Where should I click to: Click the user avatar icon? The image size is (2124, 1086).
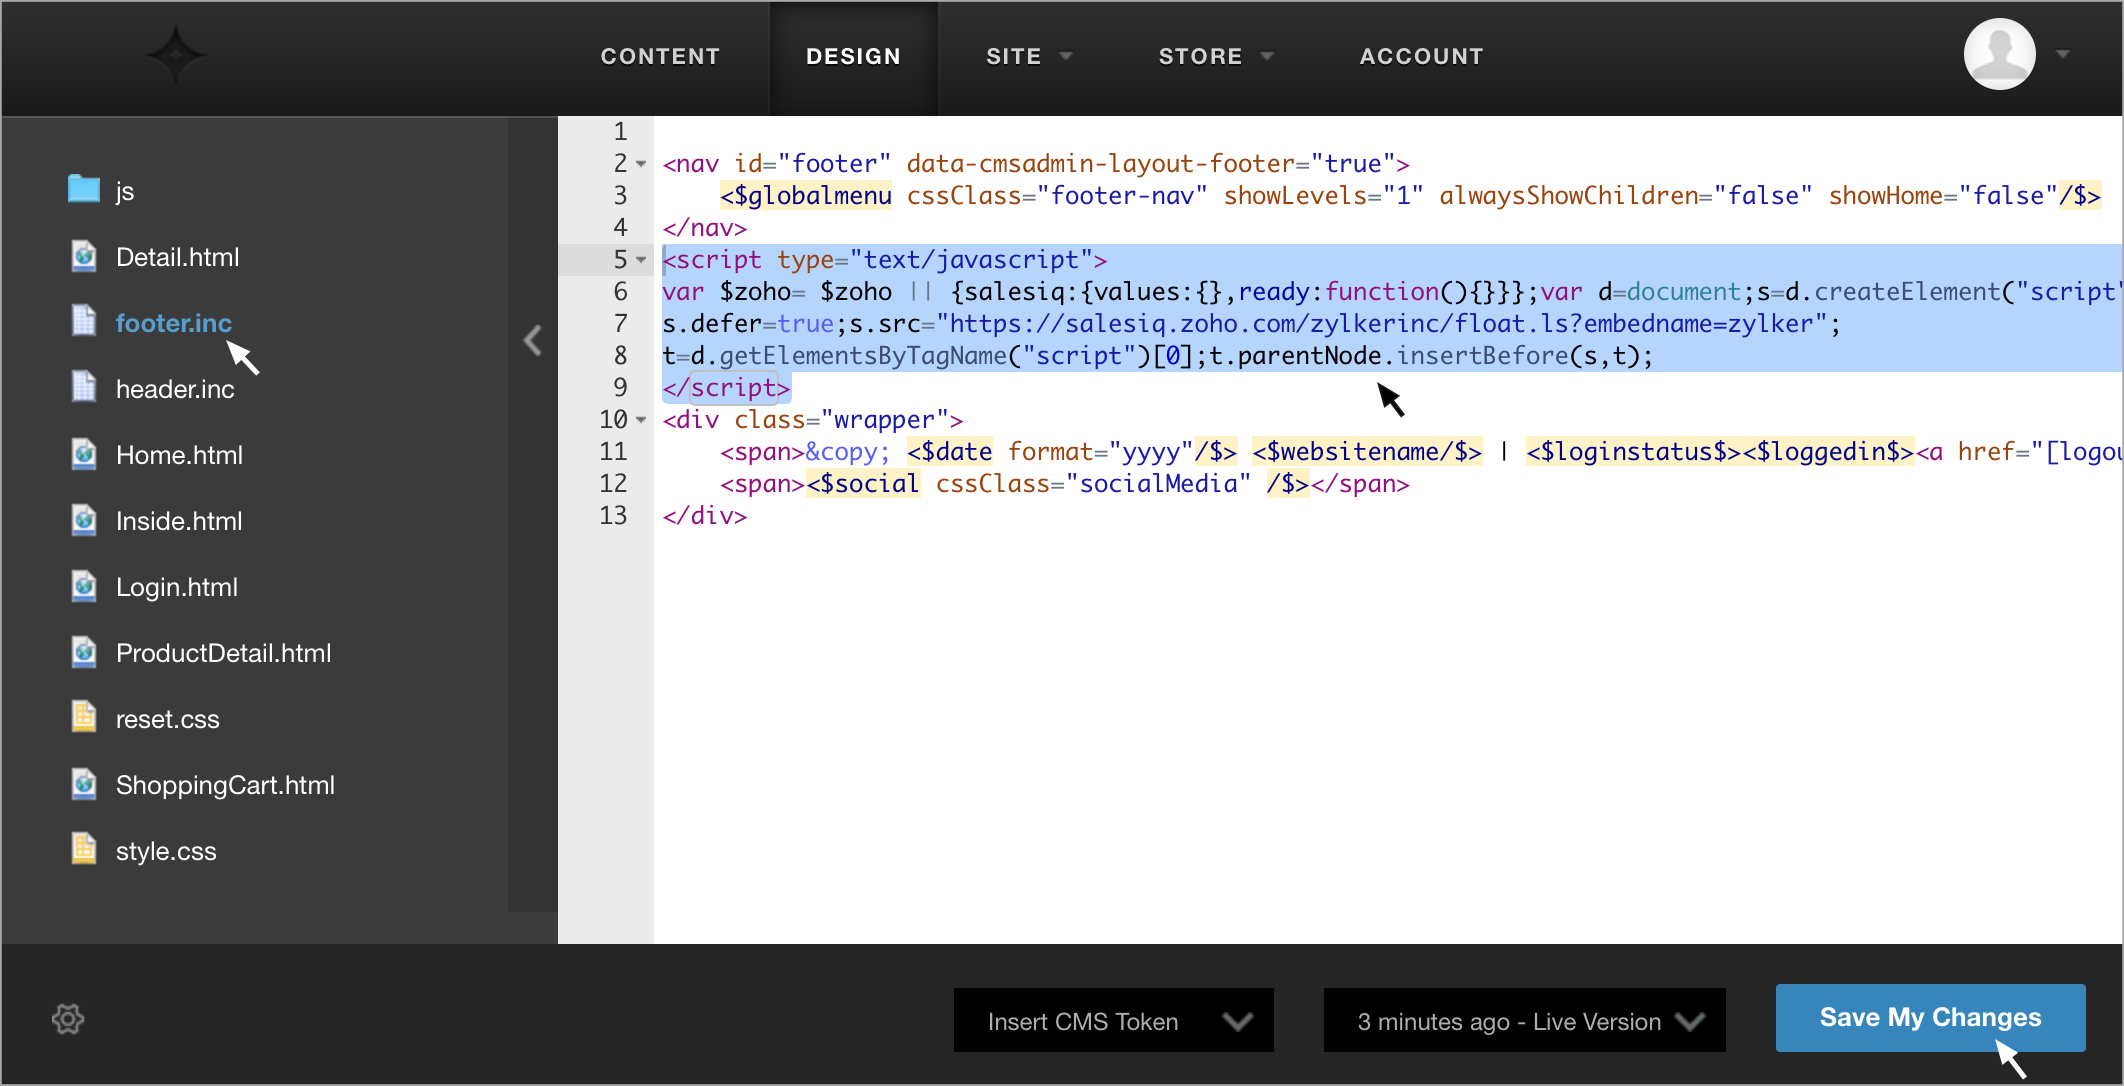1999,55
